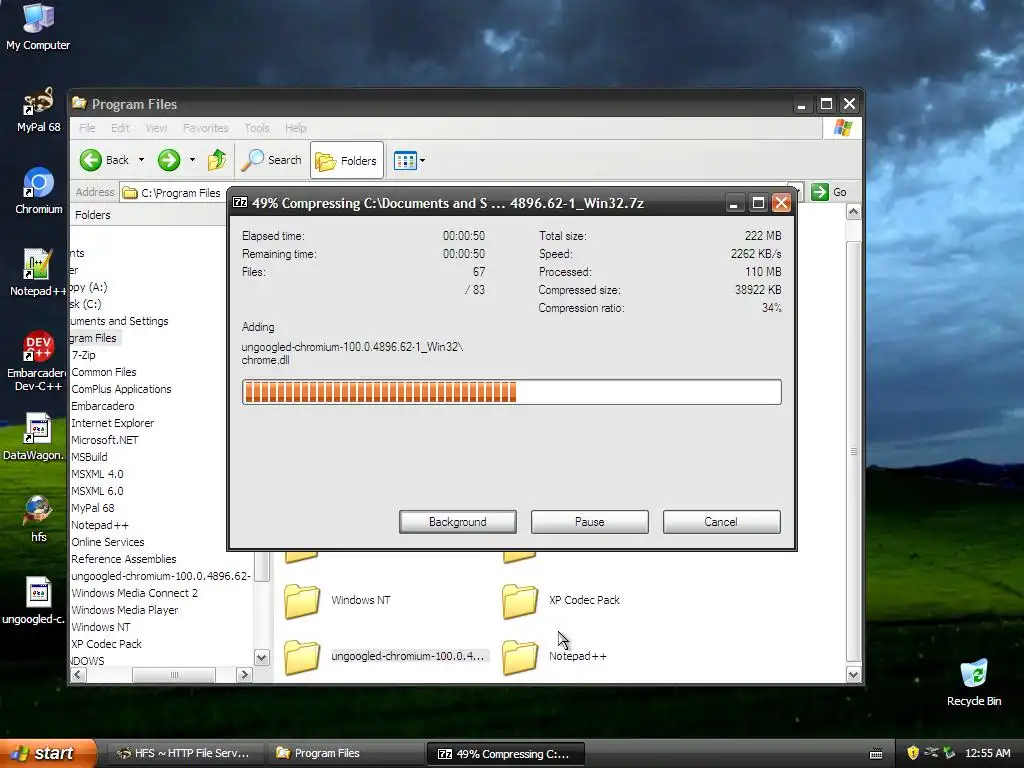Open Recycle Bin icon
1024x768 pixels.
(973, 682)
